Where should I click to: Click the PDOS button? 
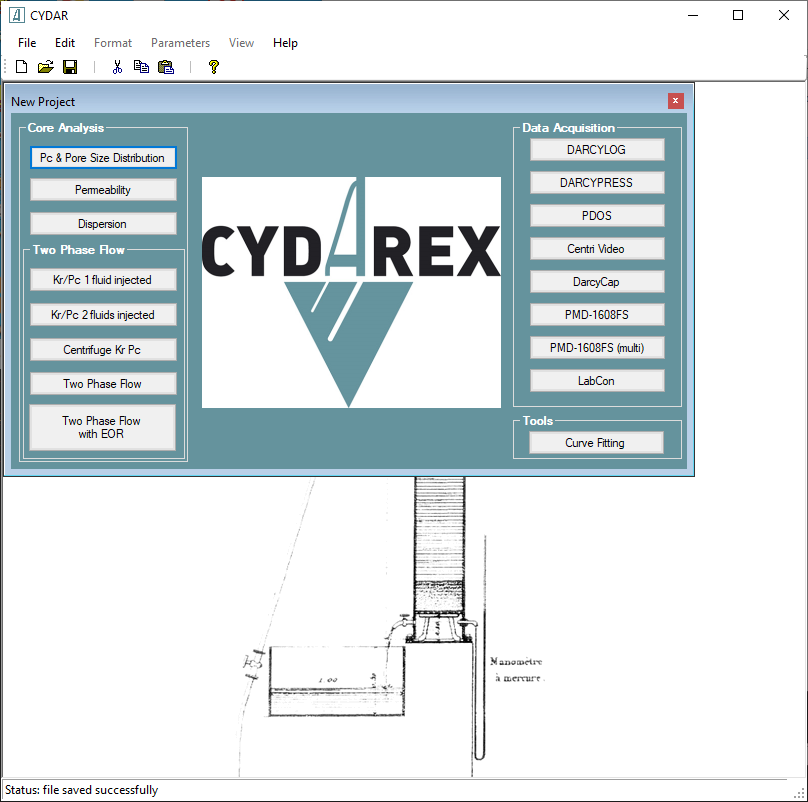597,215
